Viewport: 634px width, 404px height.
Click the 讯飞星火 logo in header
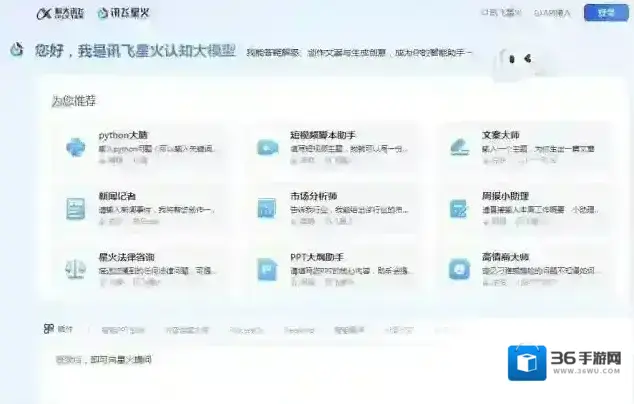(x=123, y=13)
